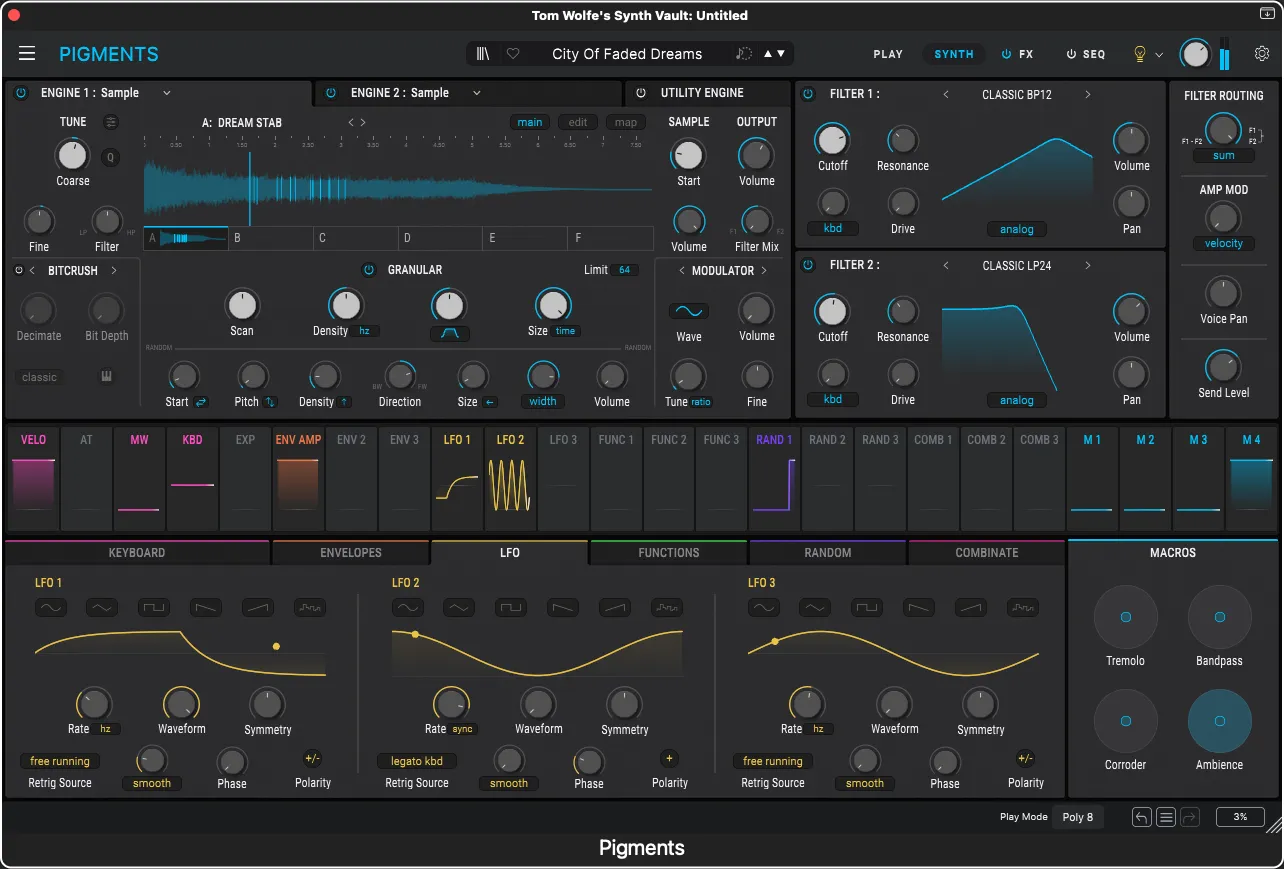Image resolution: width=1284 pixels, height=869 pixels.
Task: Click the master volume knob
Action: tap(1196, 54)
